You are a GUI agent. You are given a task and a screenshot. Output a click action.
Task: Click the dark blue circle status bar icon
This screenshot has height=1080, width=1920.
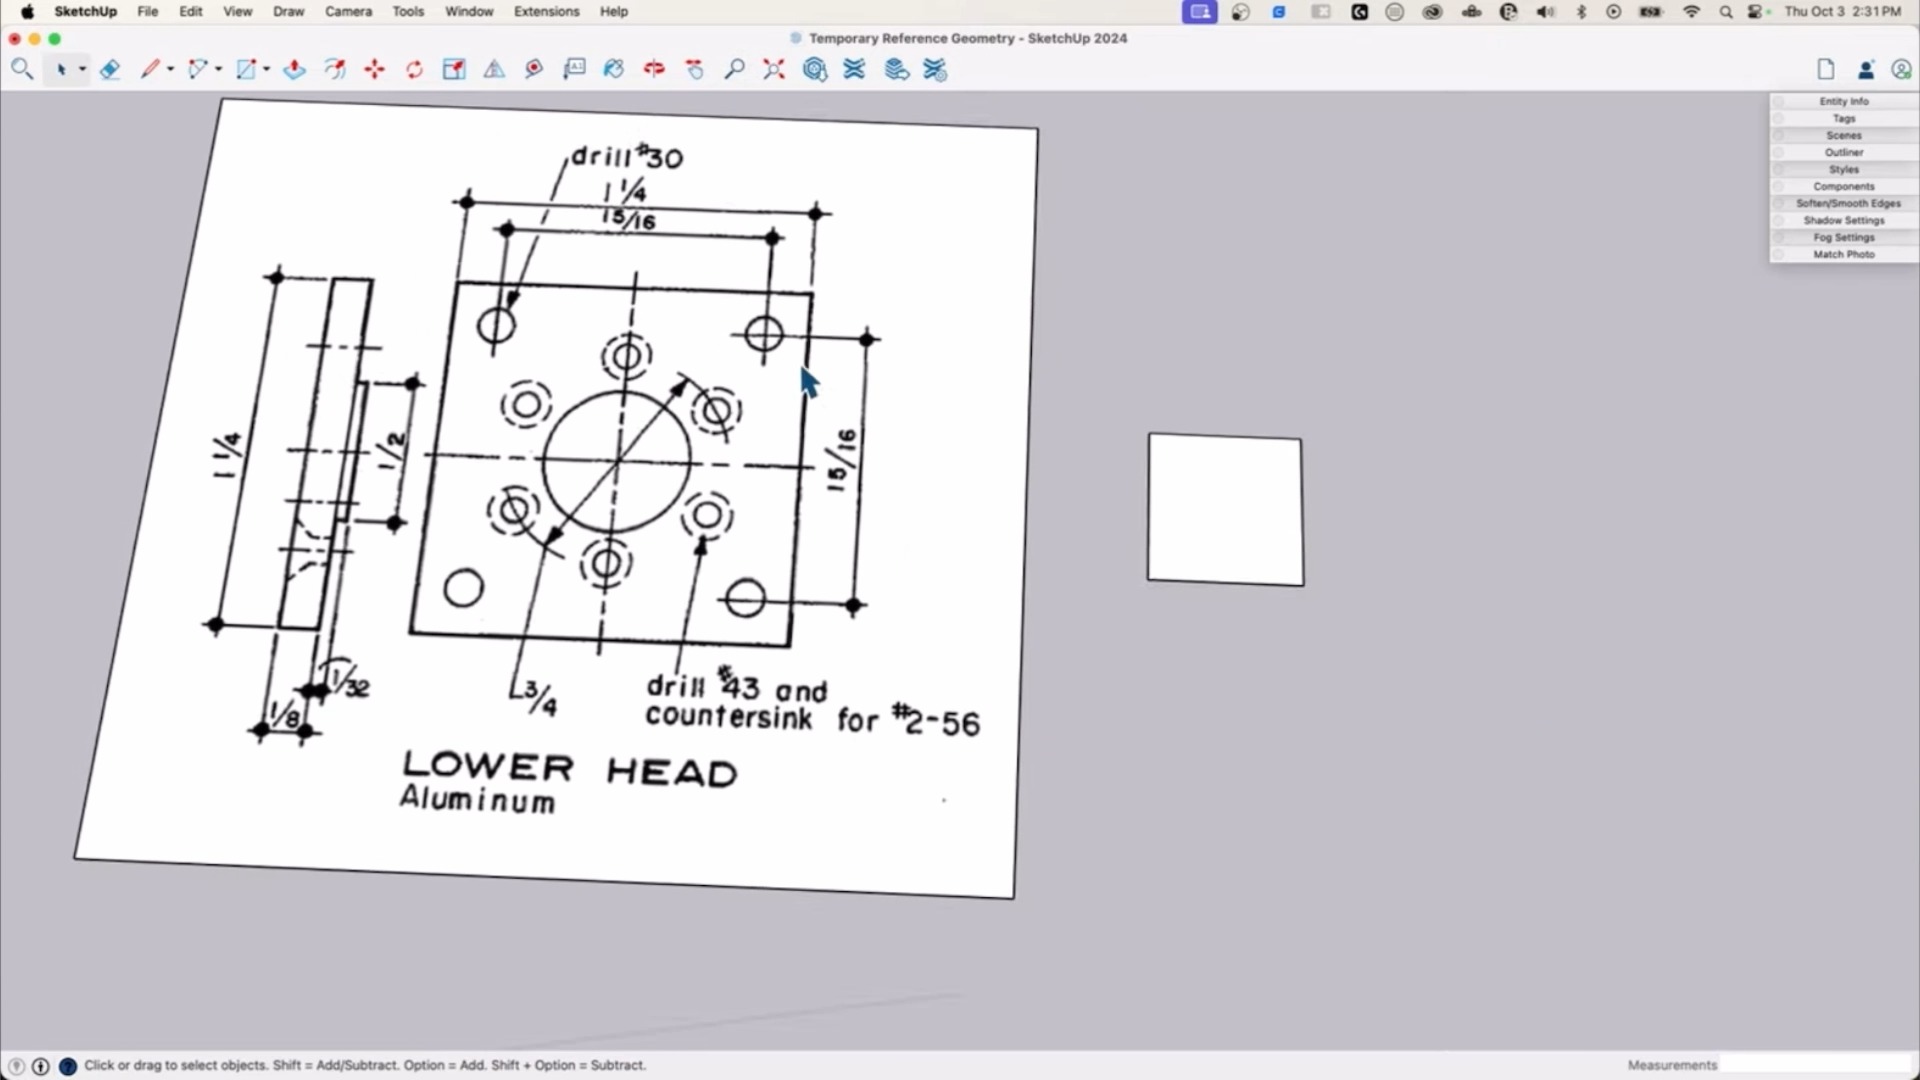68,1066
